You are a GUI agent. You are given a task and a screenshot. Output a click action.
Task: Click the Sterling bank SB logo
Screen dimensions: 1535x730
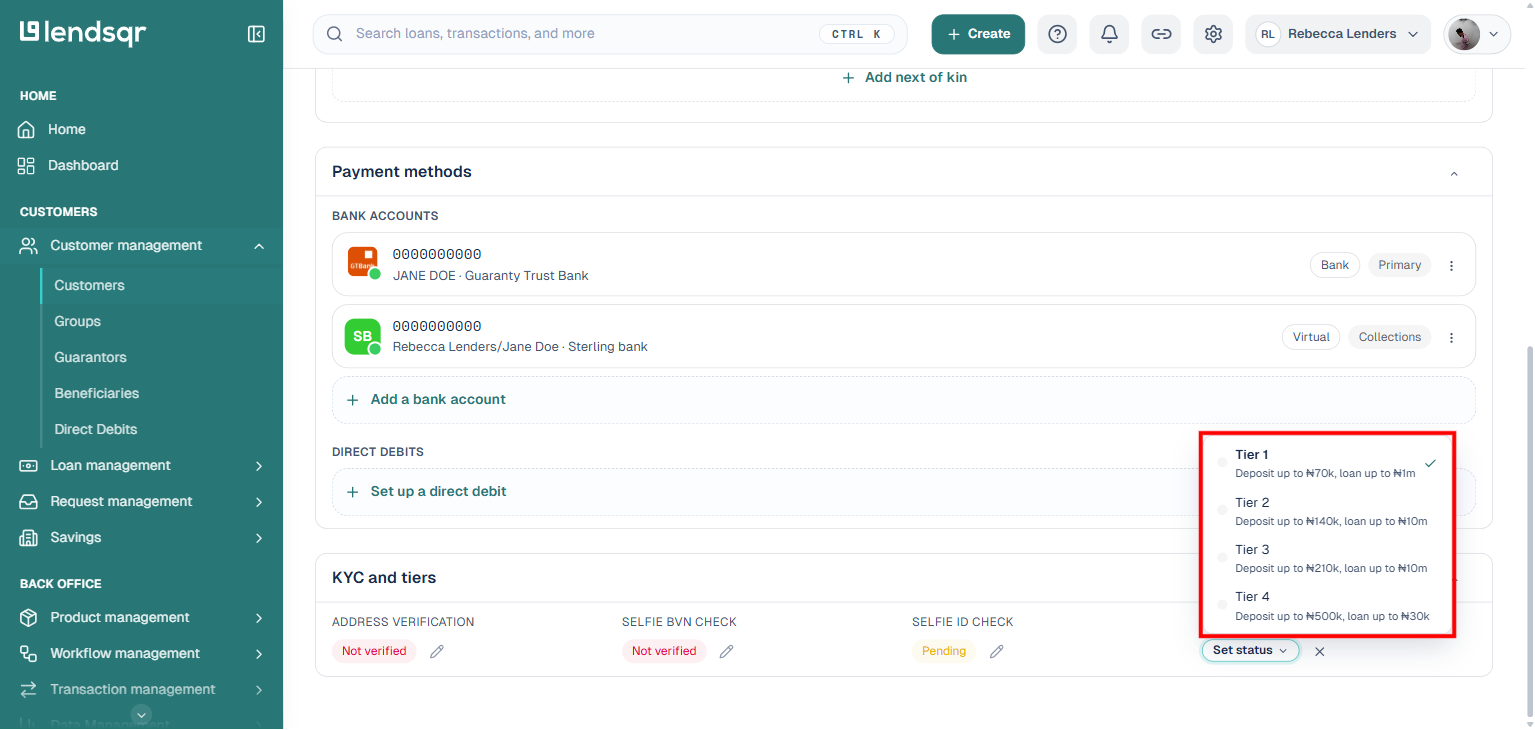tap(363, 336)
